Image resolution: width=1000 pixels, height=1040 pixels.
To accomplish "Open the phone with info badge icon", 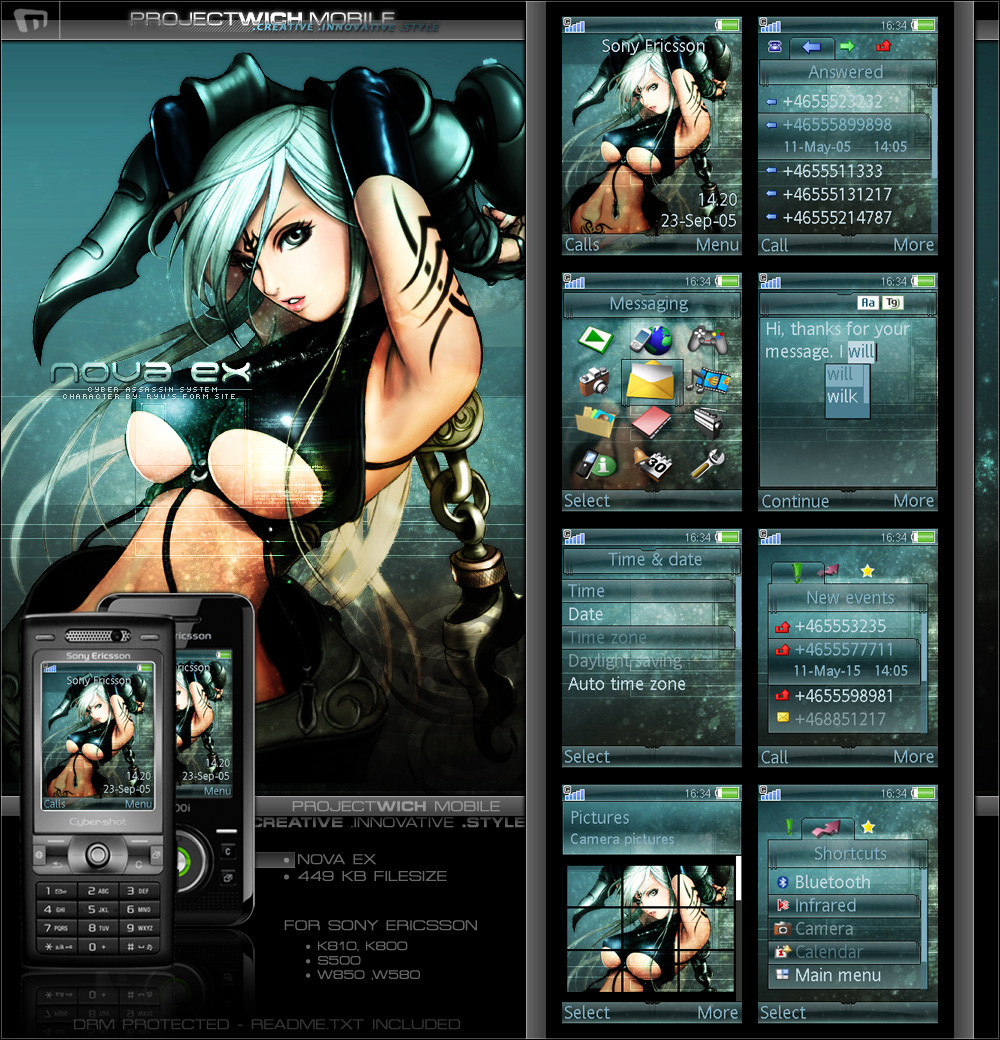I will (595, 464).
